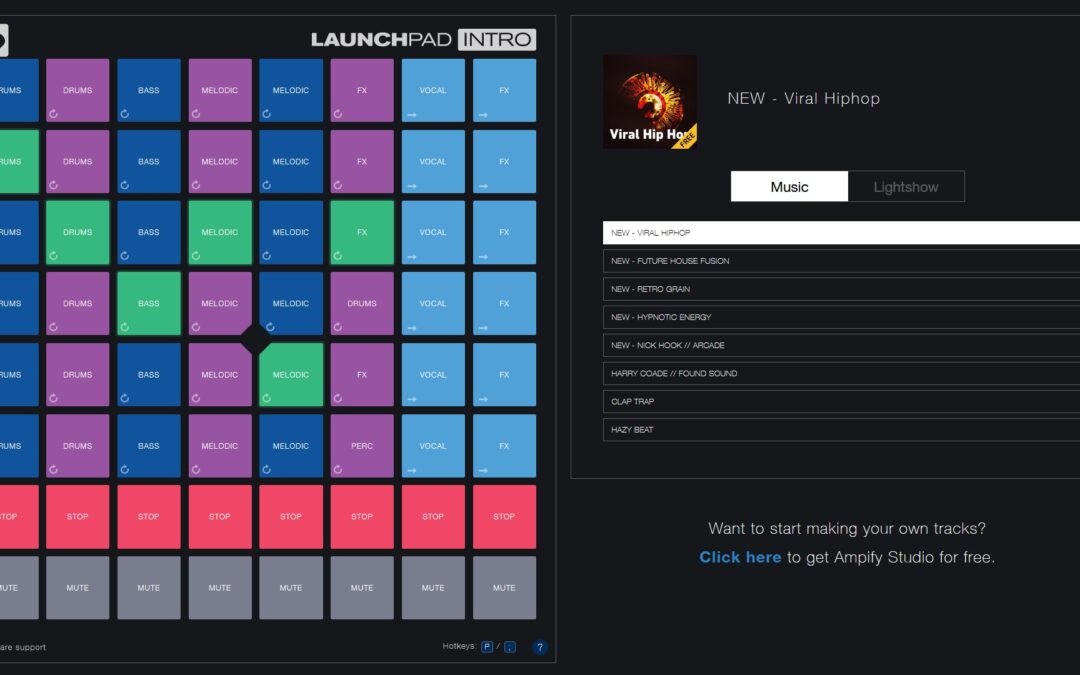The width and height of the screenshot is (1080, 675).
Task: Tap the purple MELODIC pad in the green BASS row
Action: (220, 304)
